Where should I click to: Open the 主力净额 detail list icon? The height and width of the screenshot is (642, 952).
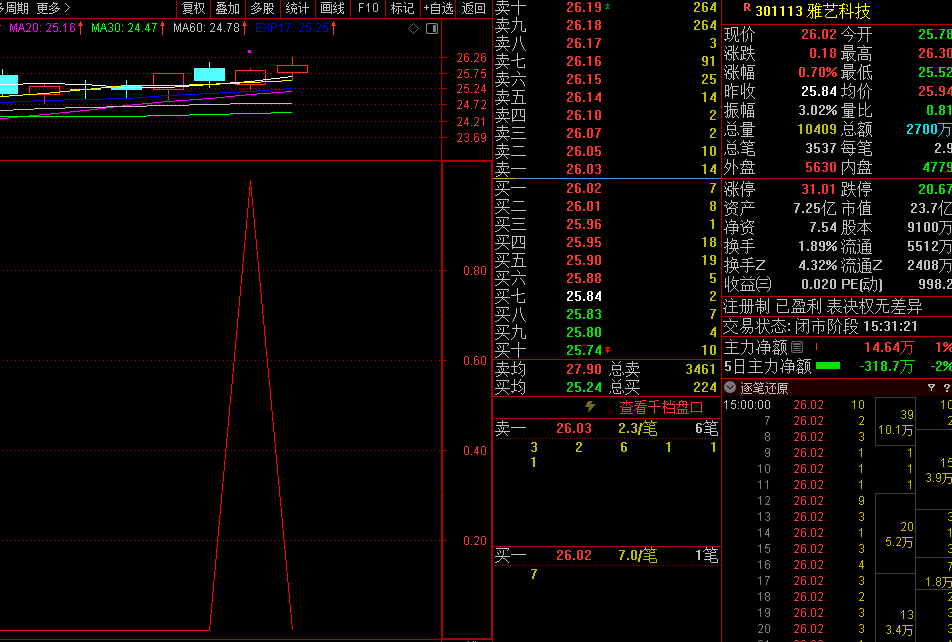(797, 348)
